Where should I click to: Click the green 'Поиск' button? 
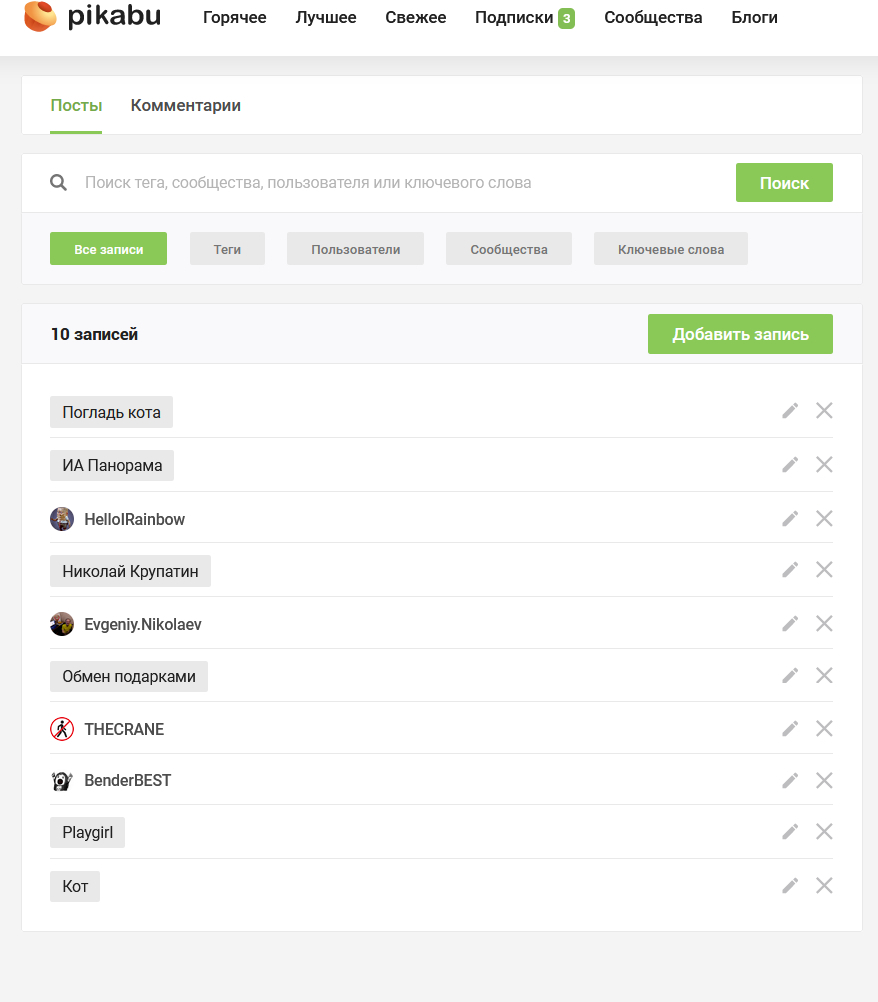(784, 183)
